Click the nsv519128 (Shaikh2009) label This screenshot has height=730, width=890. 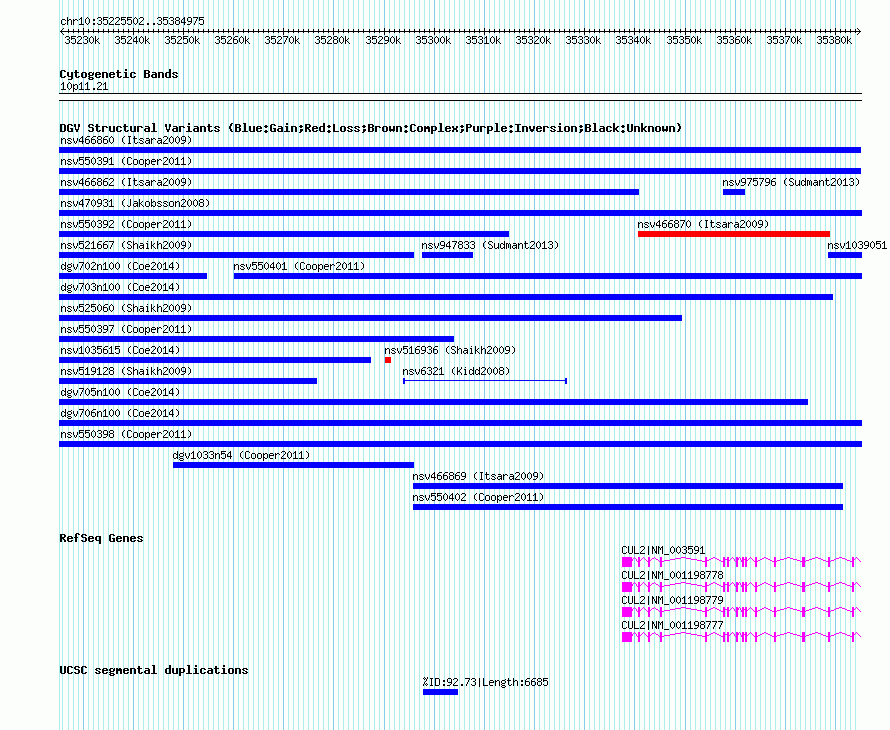tap(126, 371)
